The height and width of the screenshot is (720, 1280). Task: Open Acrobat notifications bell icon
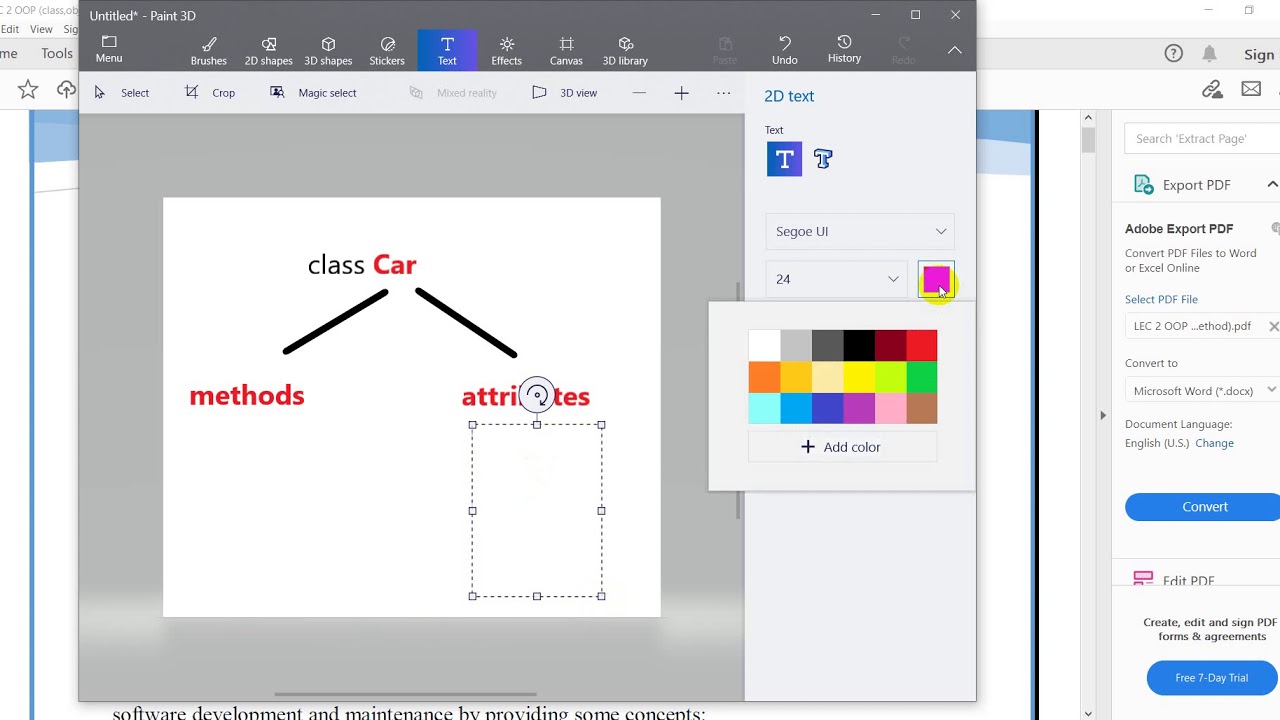1210,54
